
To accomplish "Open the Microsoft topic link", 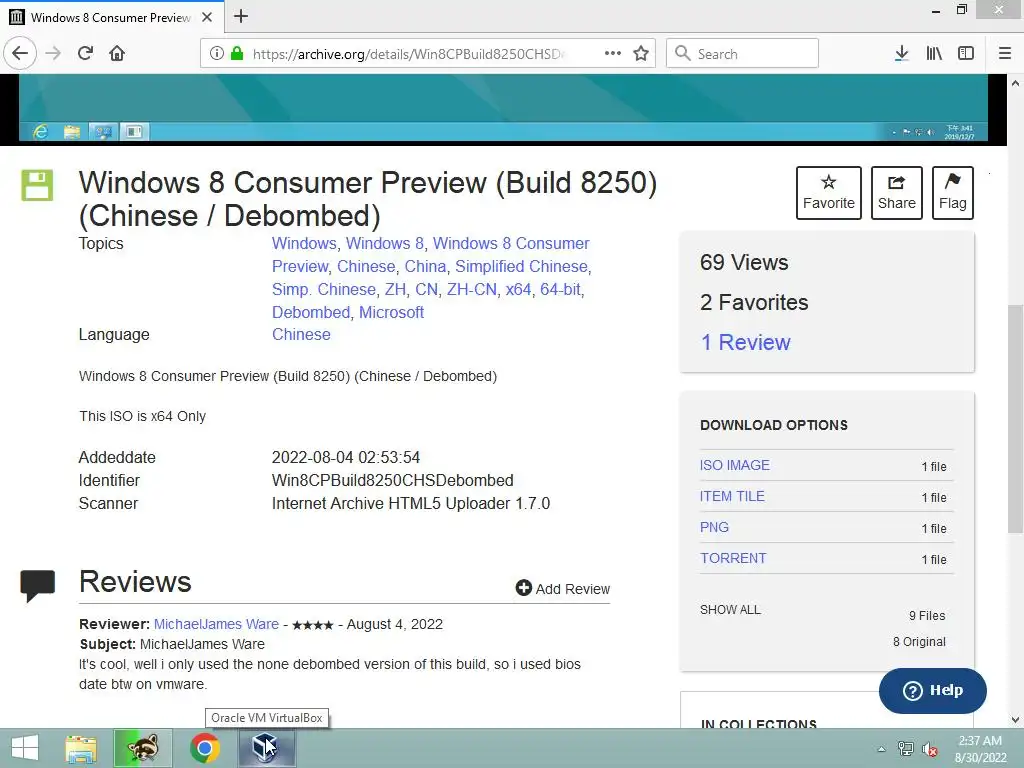I will coord(391,312).
